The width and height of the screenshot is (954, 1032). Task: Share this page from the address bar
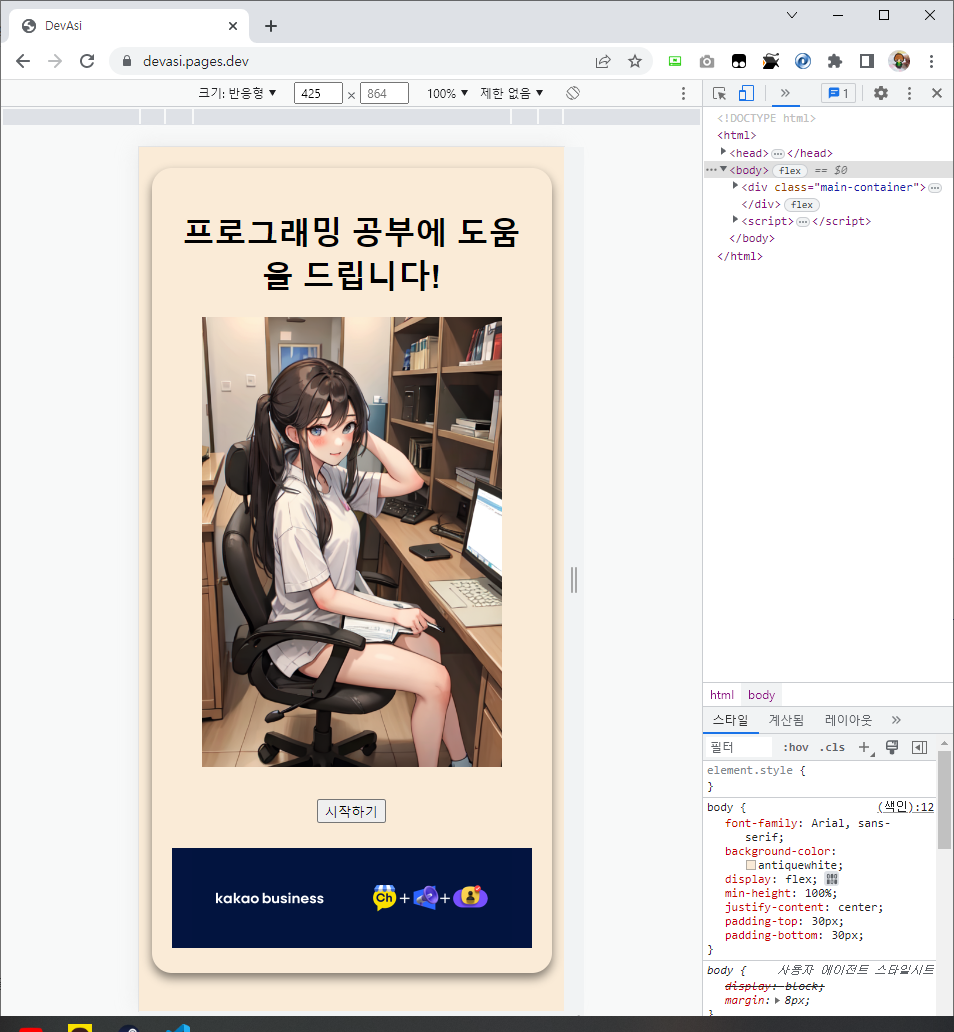(603, 61)
